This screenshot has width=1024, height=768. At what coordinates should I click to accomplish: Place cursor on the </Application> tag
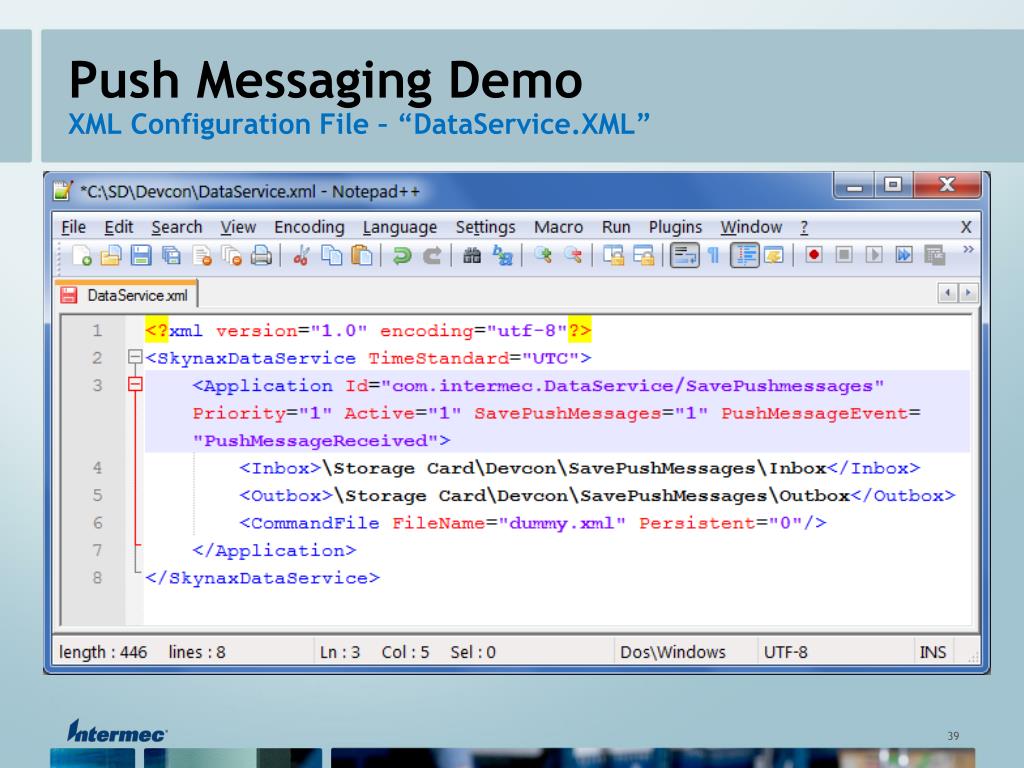tap(274, 550)
